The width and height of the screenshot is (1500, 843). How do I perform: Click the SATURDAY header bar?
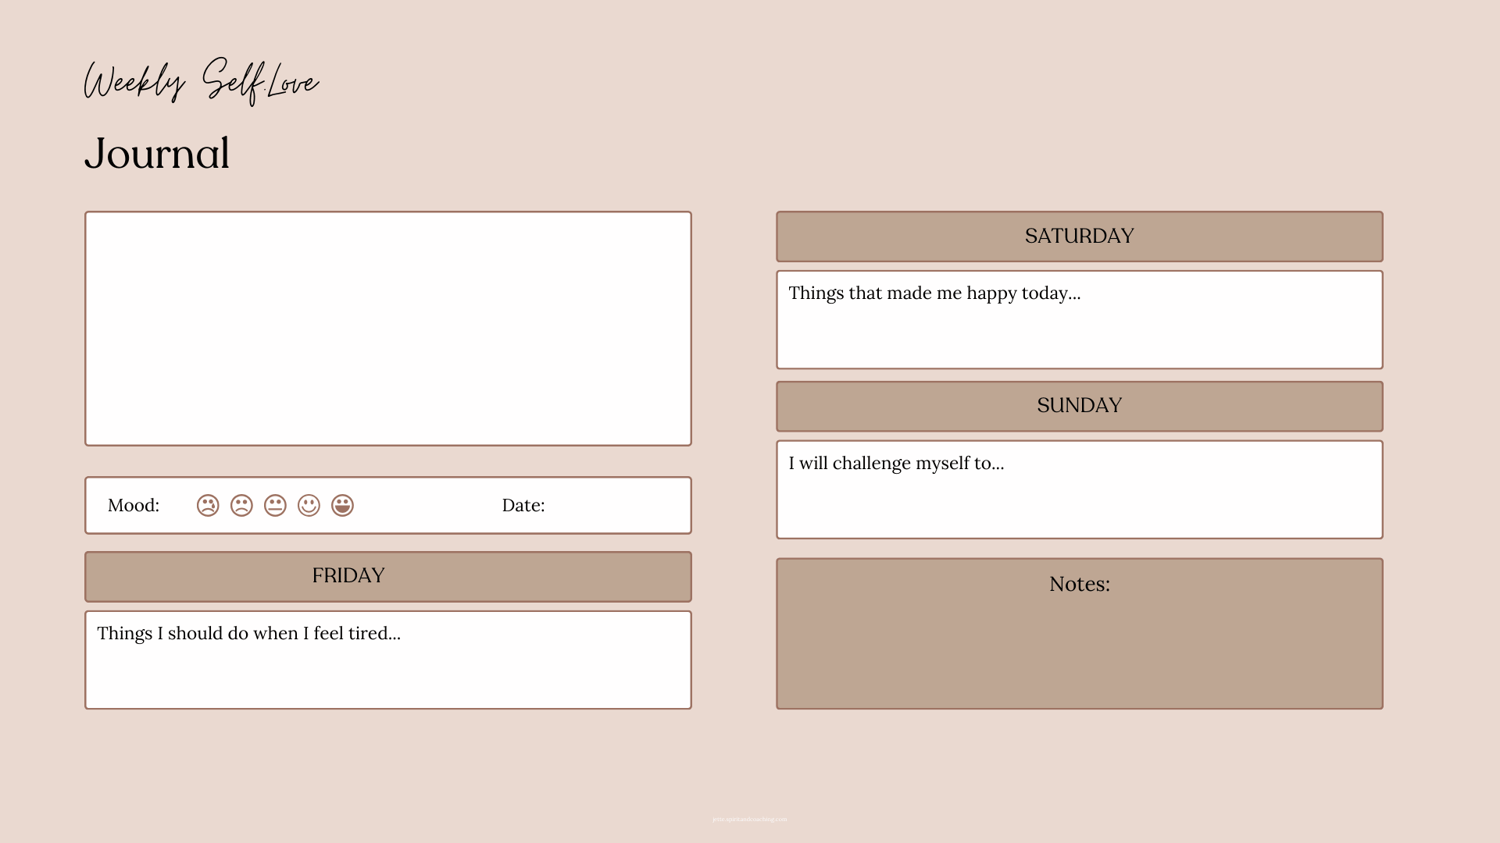(x=1079, y=236)
